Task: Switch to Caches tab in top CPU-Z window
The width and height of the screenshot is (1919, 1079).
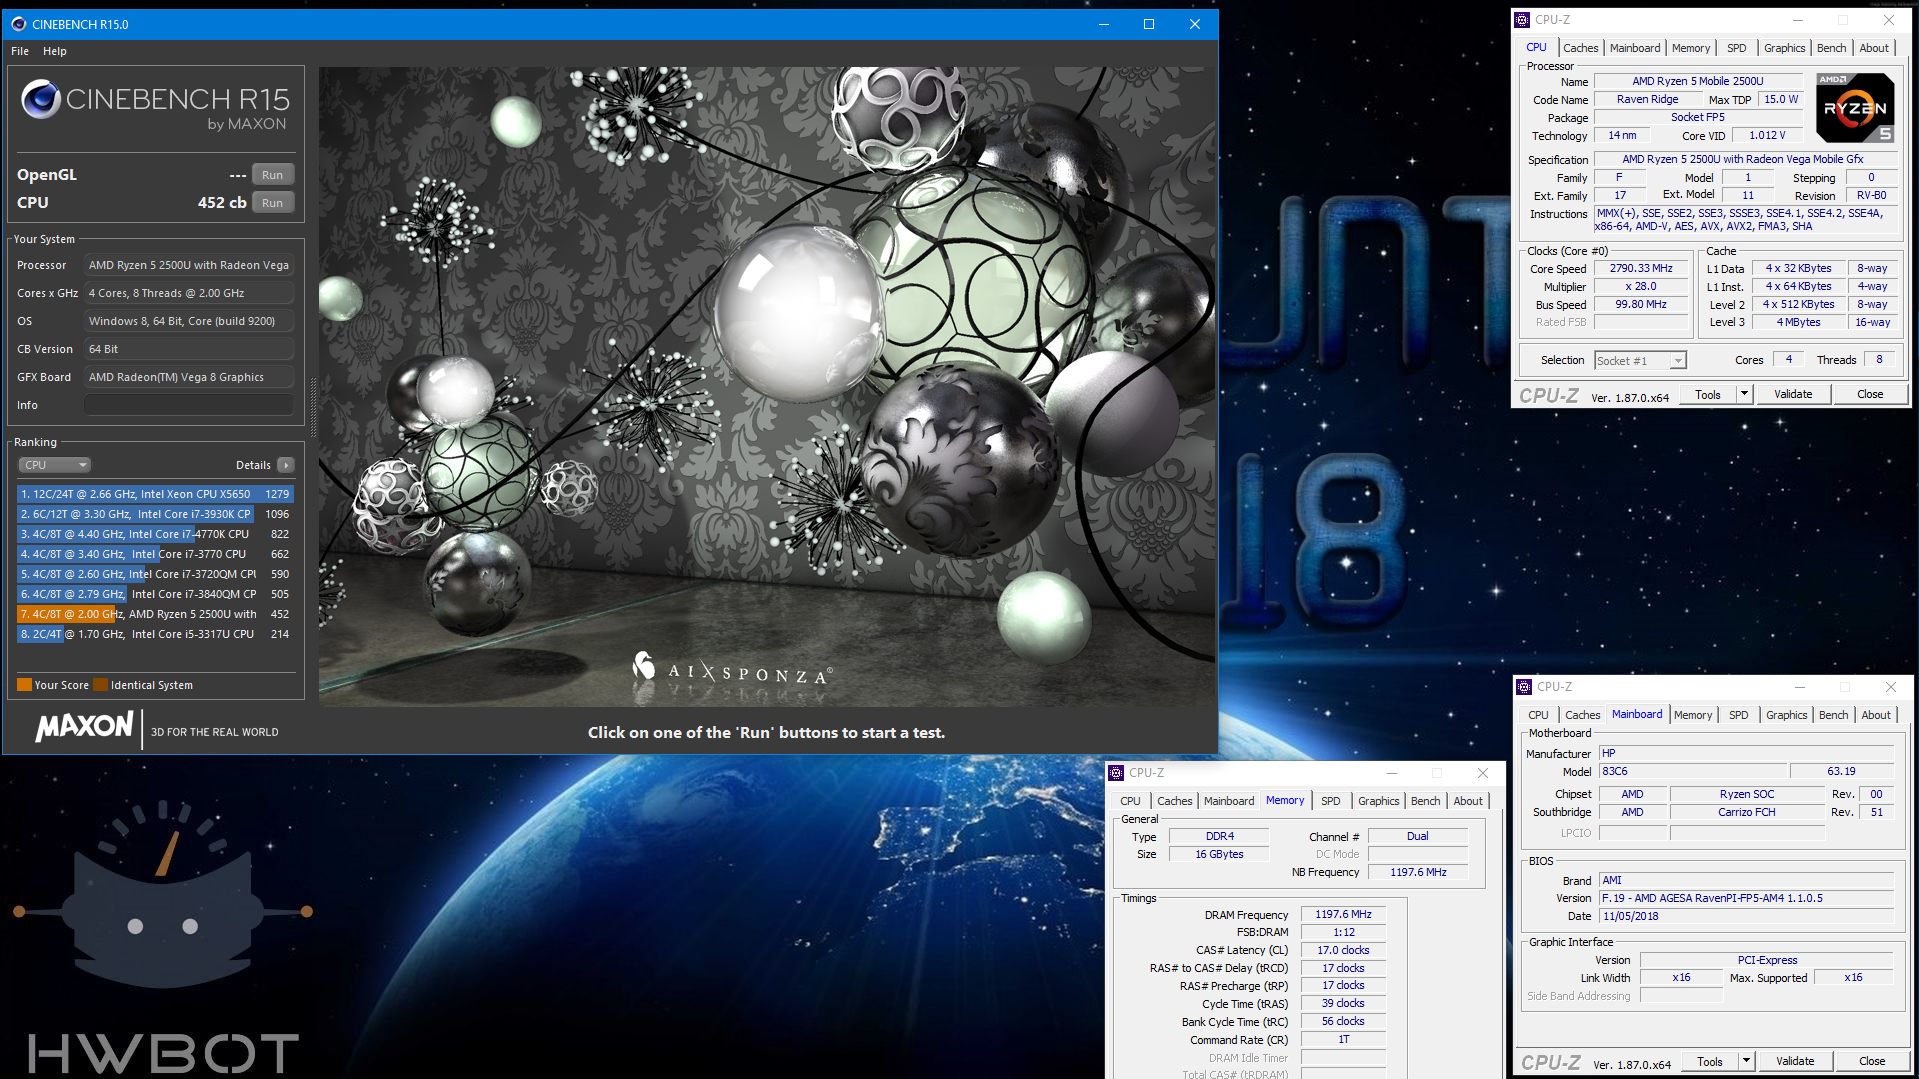Action: click(x=1580, y=48)
